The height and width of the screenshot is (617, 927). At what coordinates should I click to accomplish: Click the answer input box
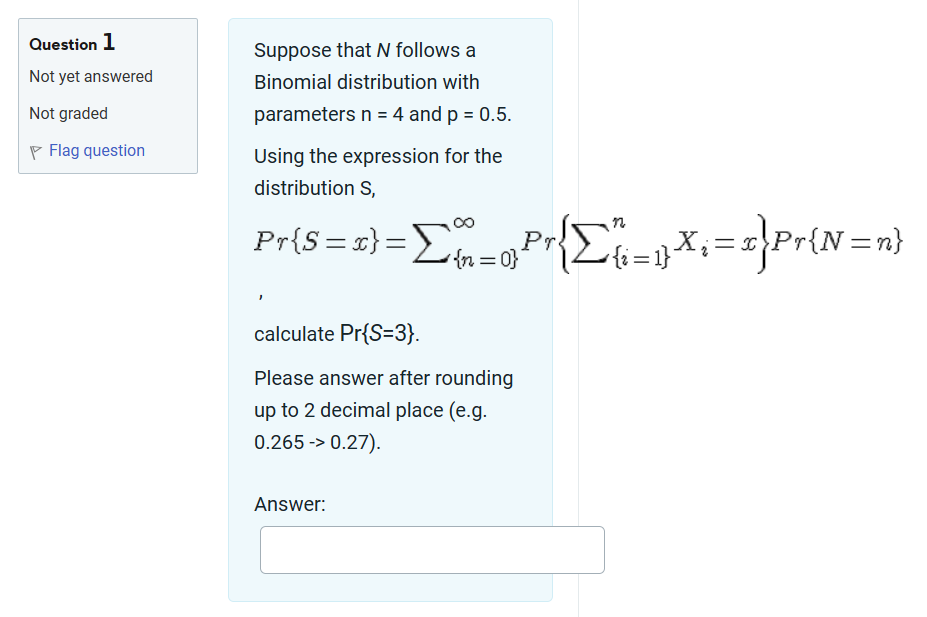(431, 549)
